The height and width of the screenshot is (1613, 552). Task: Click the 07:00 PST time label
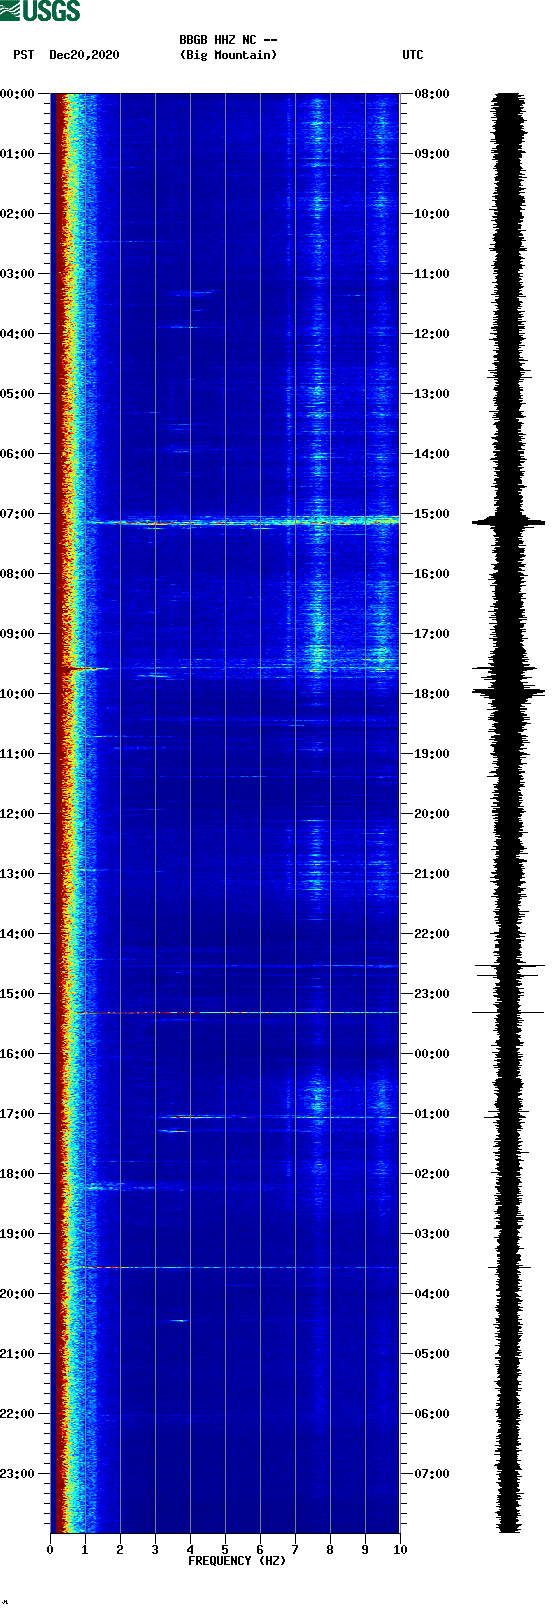point(18,513)
